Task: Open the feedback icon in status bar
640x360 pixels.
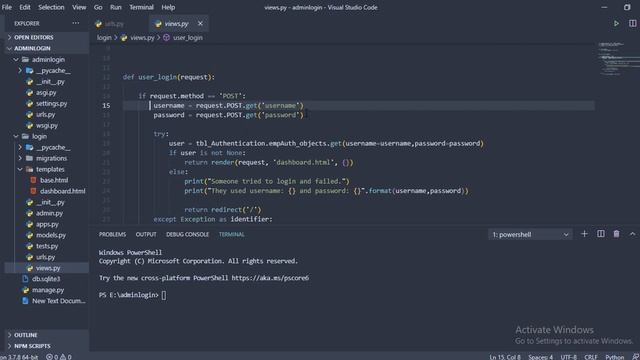Action: (x=635, y=357)
